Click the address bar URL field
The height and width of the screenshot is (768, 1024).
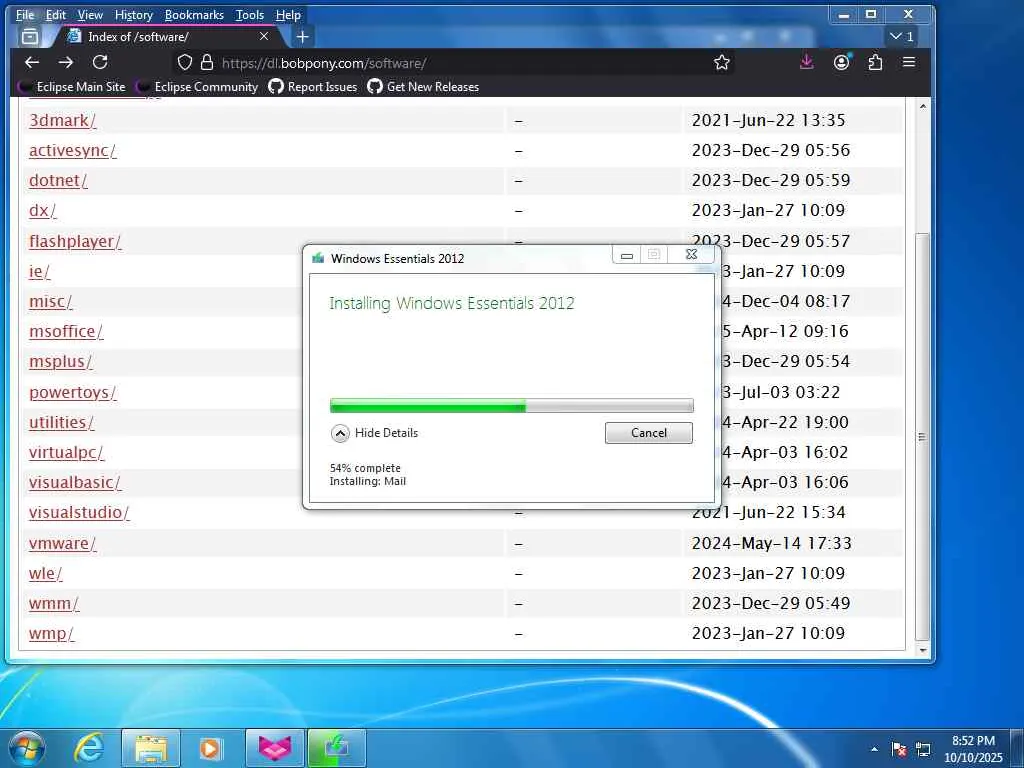click(x=457, y=63)
